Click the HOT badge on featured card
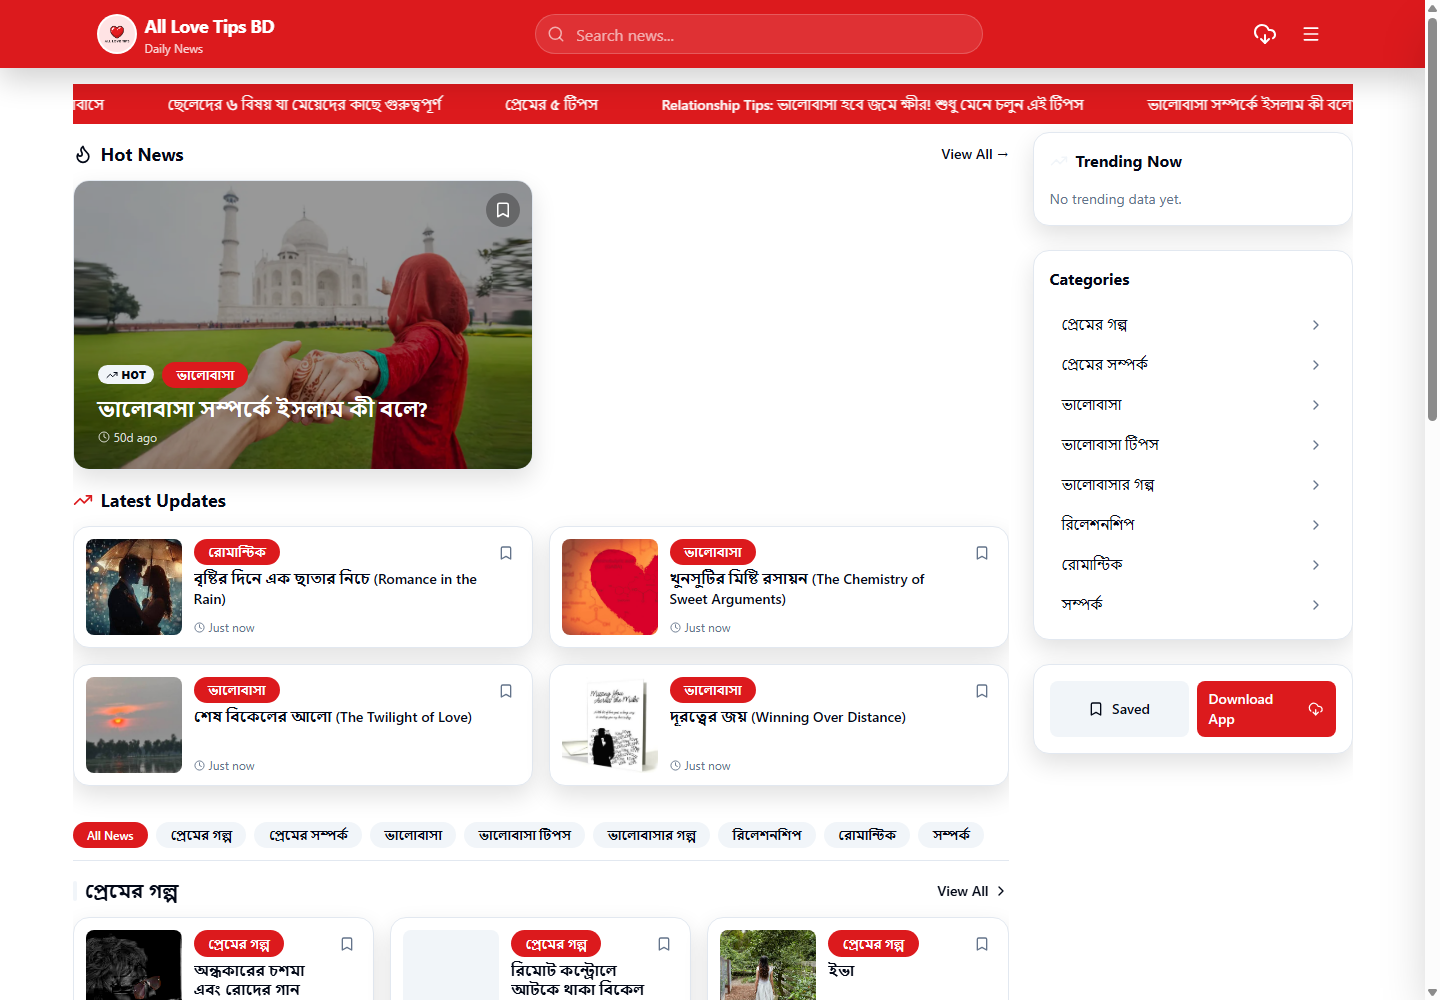The height and width of the screenshot is (1000, 1440). [x=126, y=375]
